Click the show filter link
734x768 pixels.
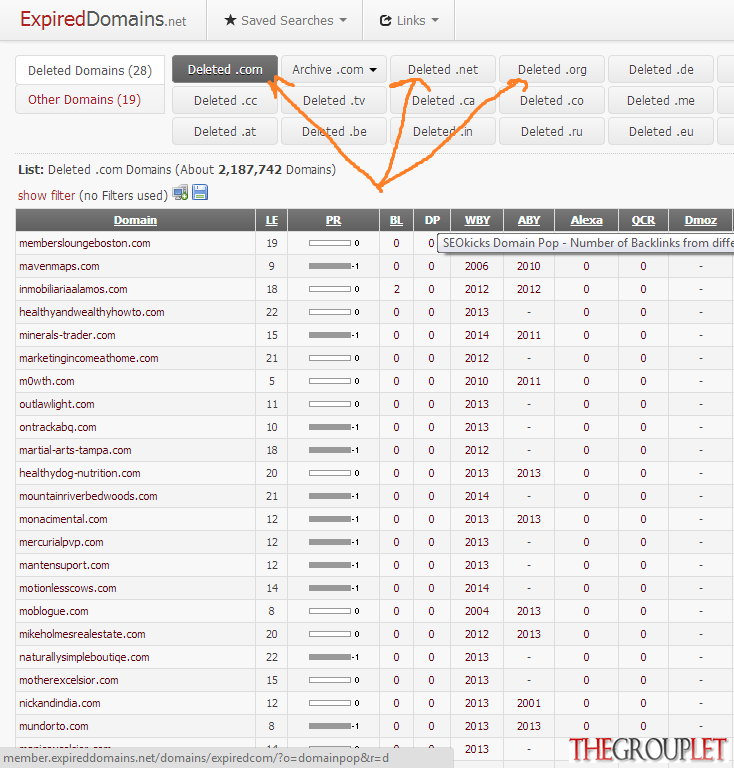pyautogui.click(x=47, y=195)
